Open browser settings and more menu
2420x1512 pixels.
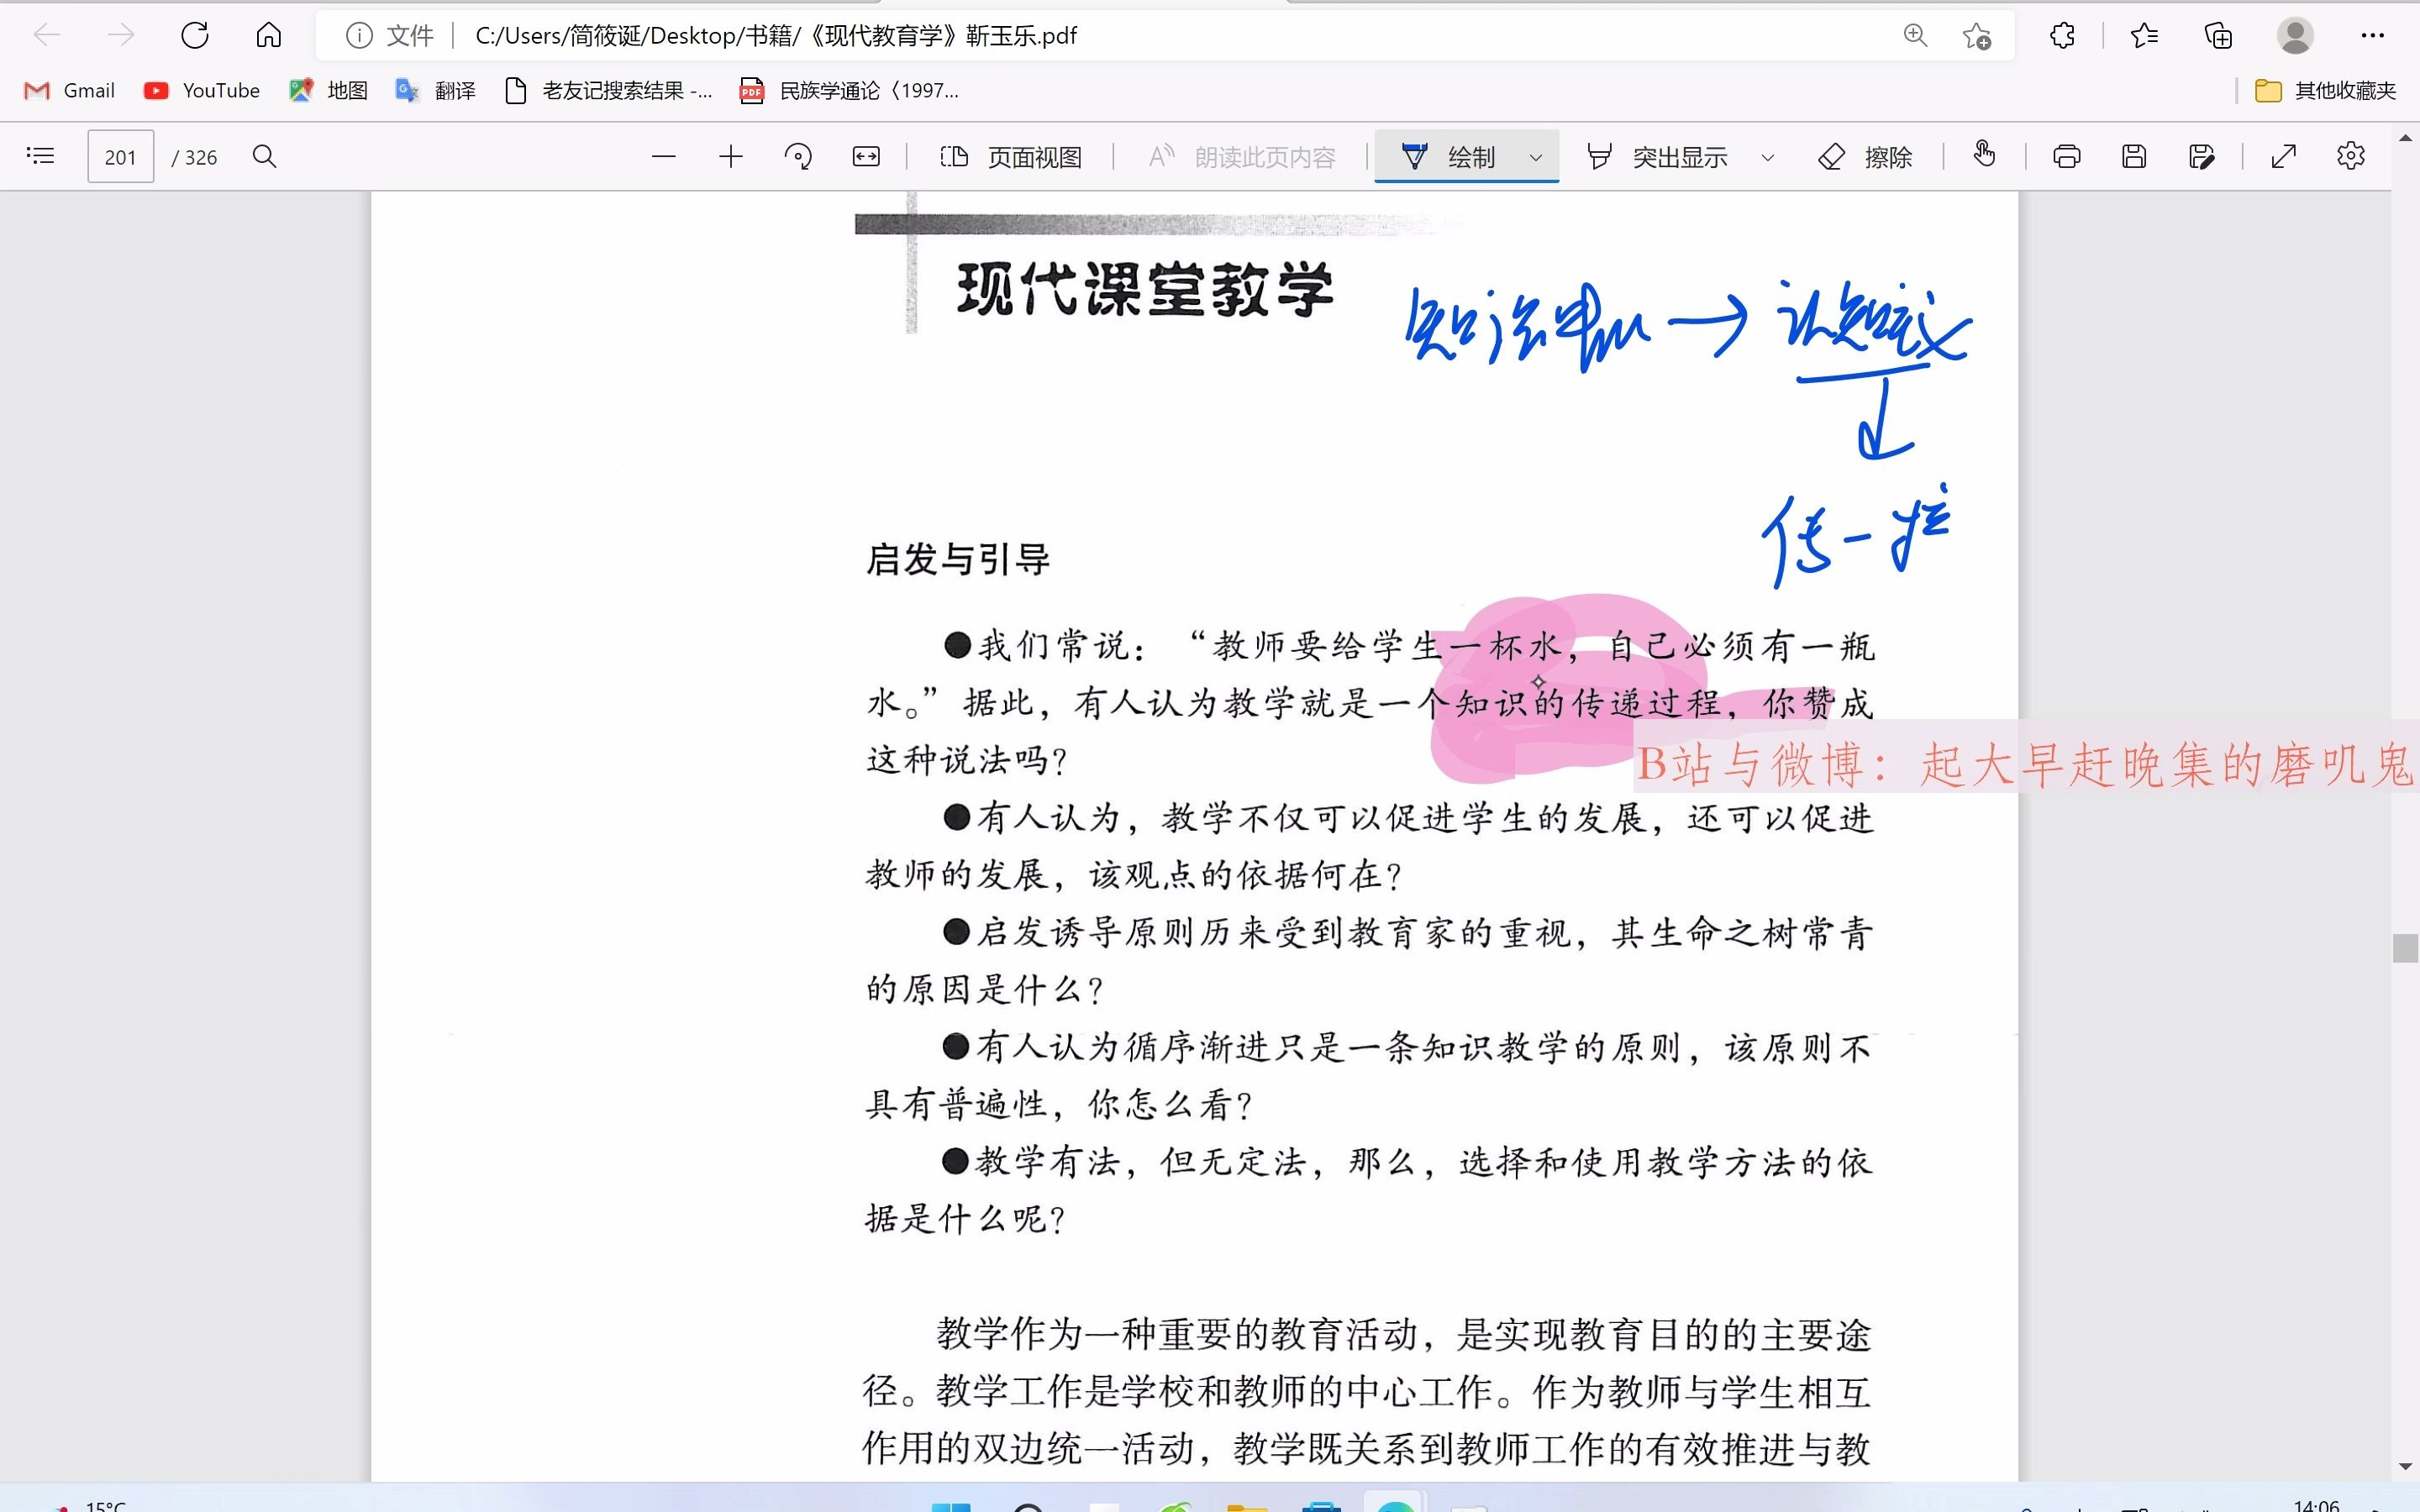tap(2372, 36)
